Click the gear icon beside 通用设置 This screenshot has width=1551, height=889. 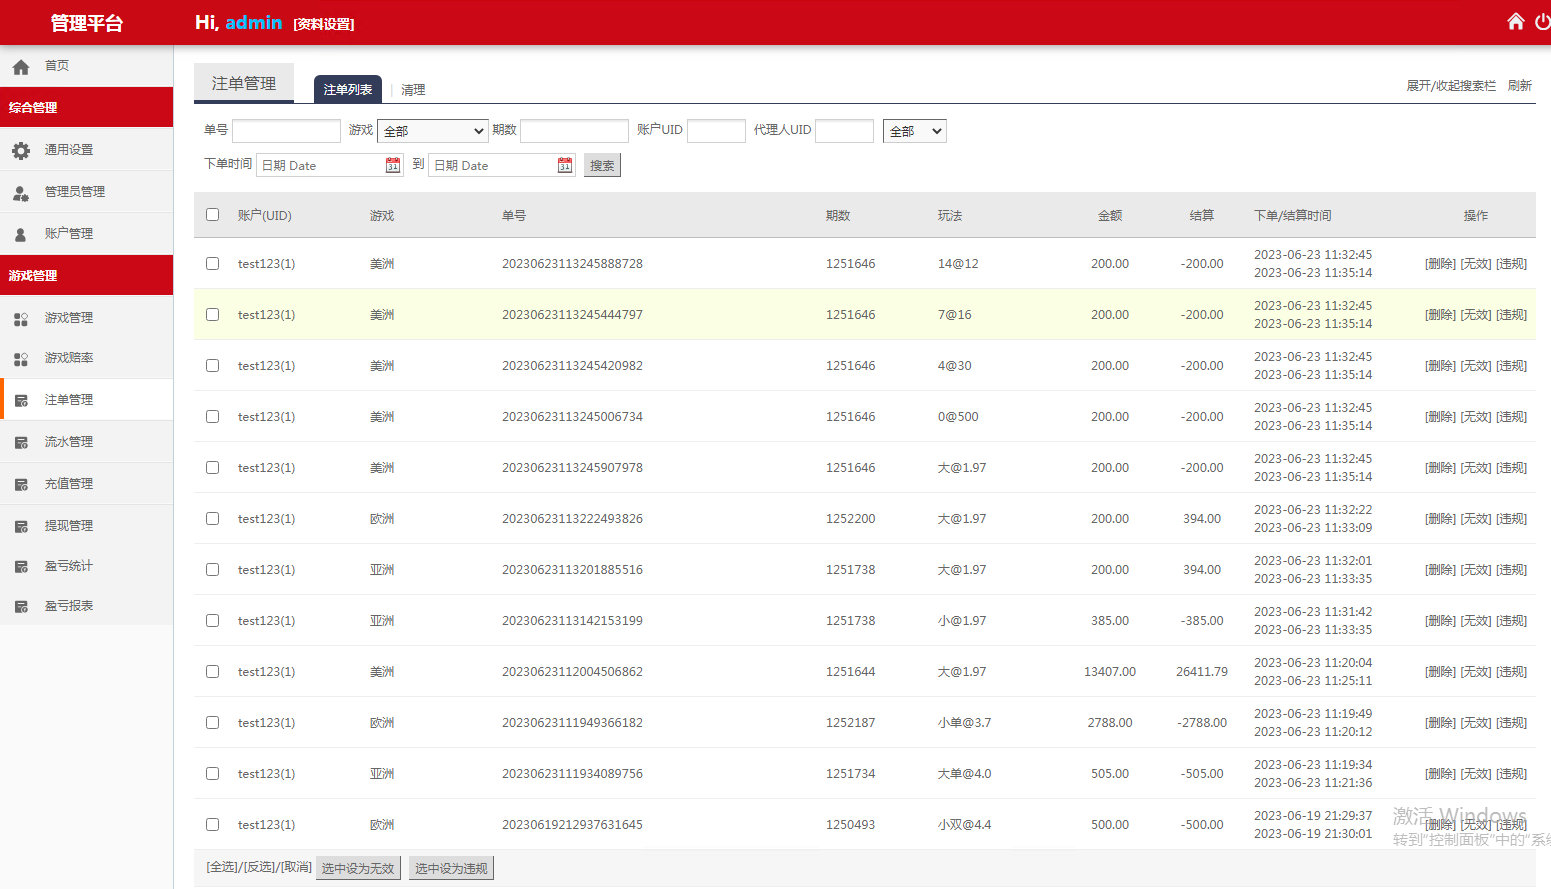(21, 151)
